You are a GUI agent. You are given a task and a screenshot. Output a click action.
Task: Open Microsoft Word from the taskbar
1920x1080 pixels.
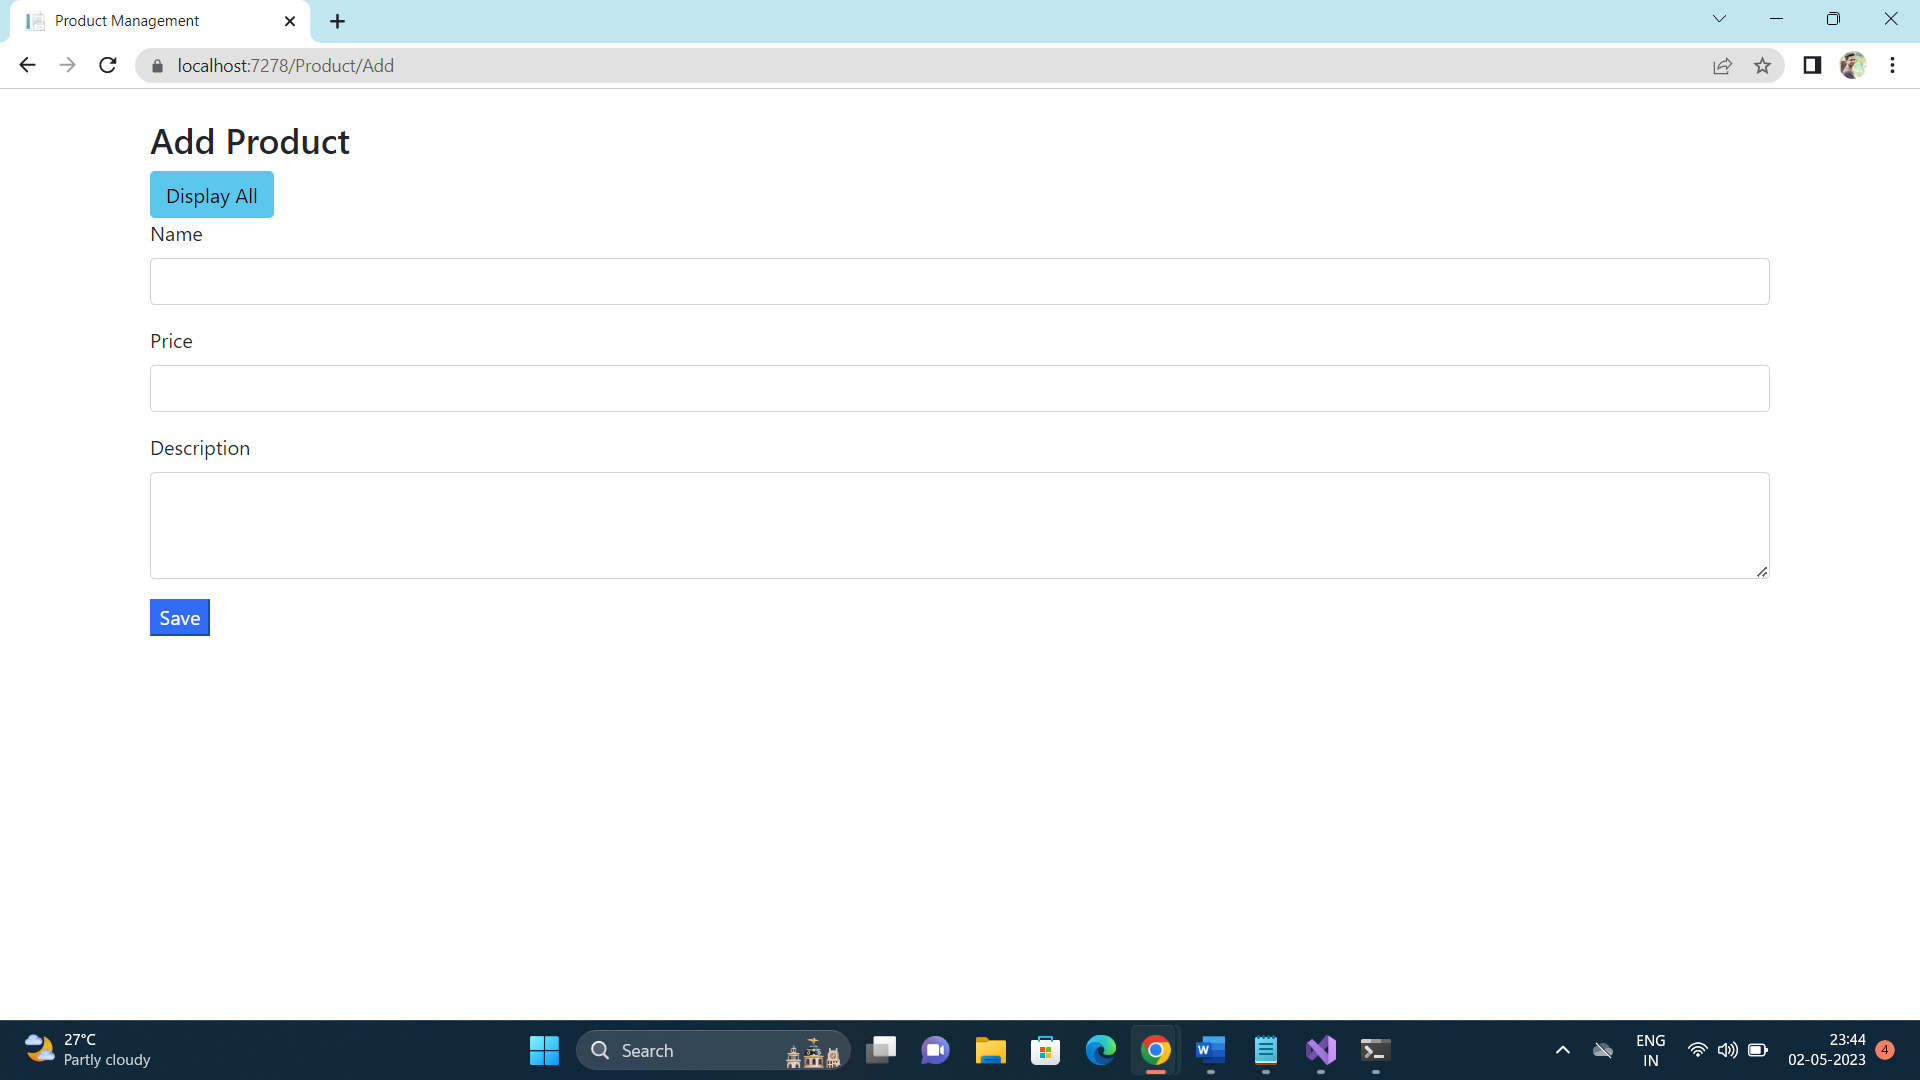1210,1050
